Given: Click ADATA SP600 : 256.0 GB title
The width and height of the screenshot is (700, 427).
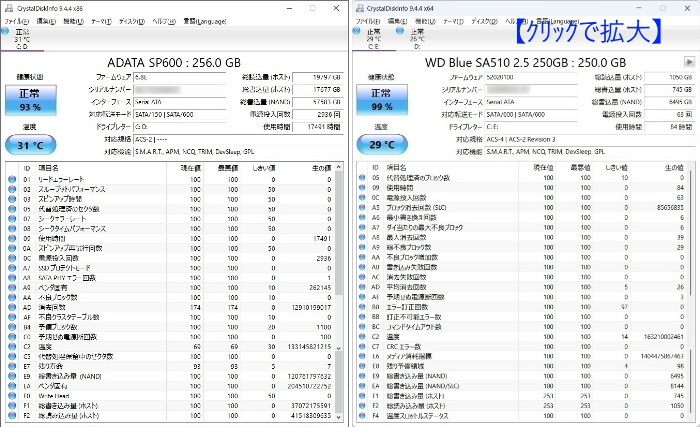Looking at the screenshot, I should (x=174, y=63).
